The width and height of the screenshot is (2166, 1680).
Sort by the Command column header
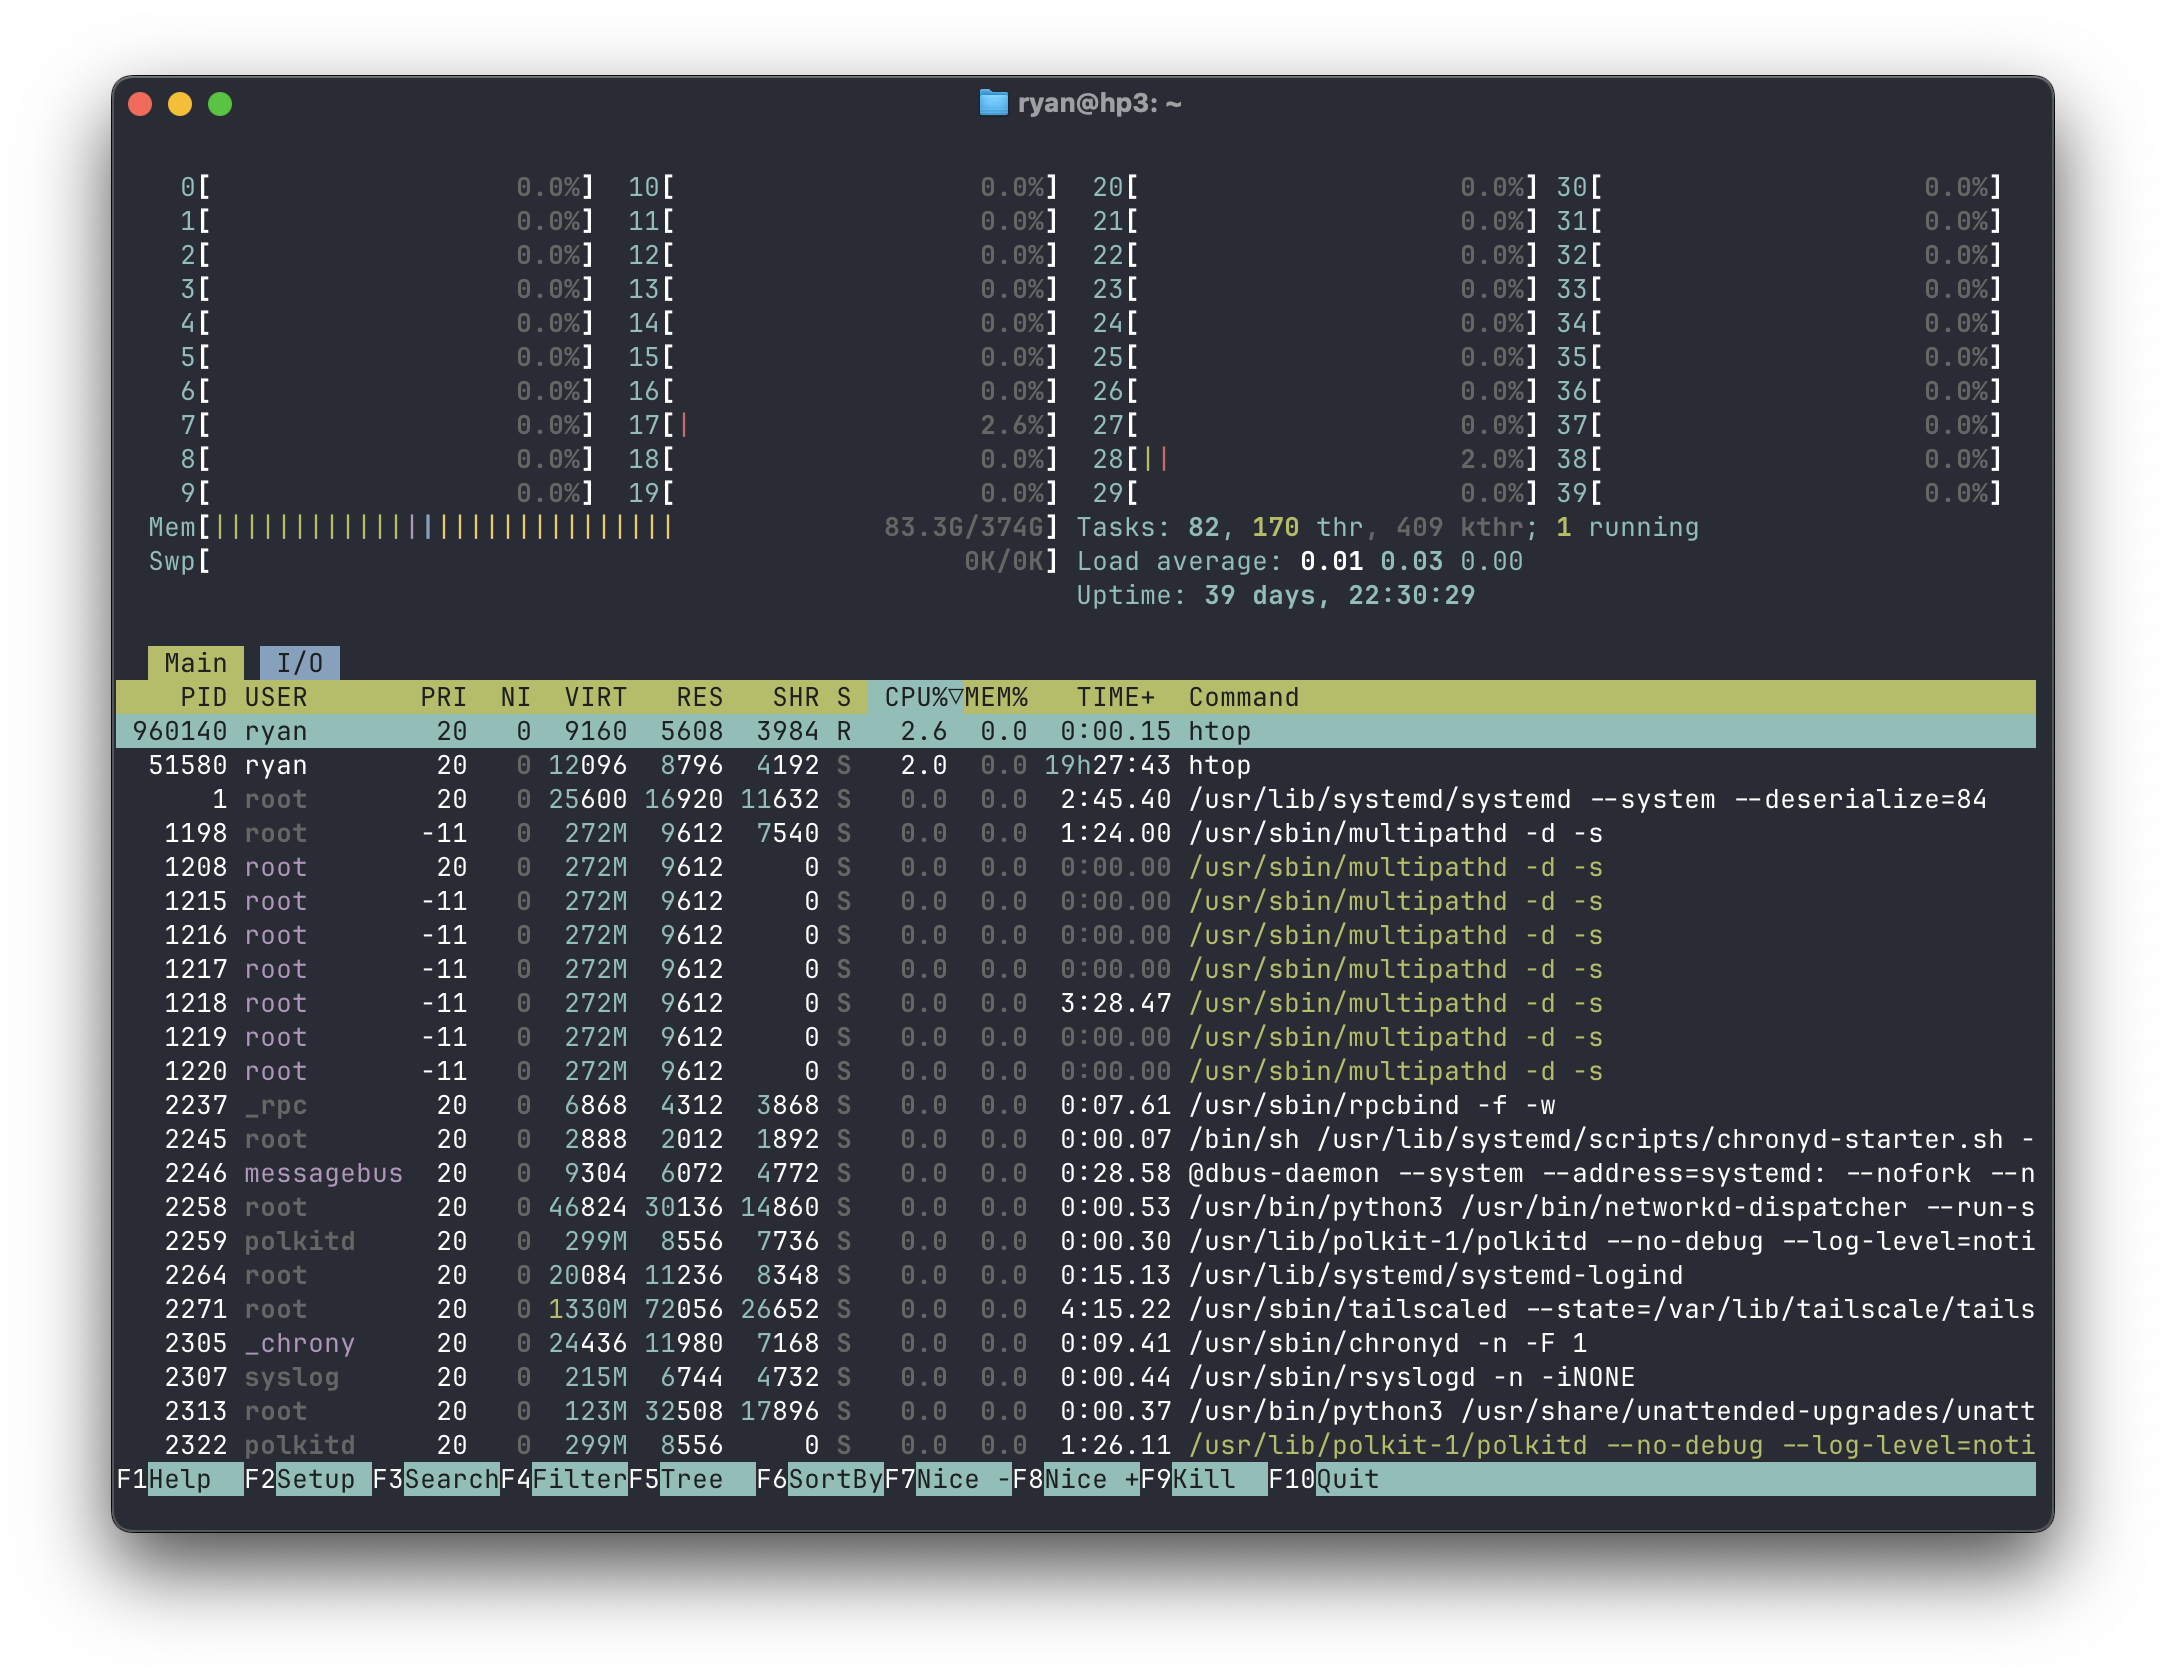1243,697
